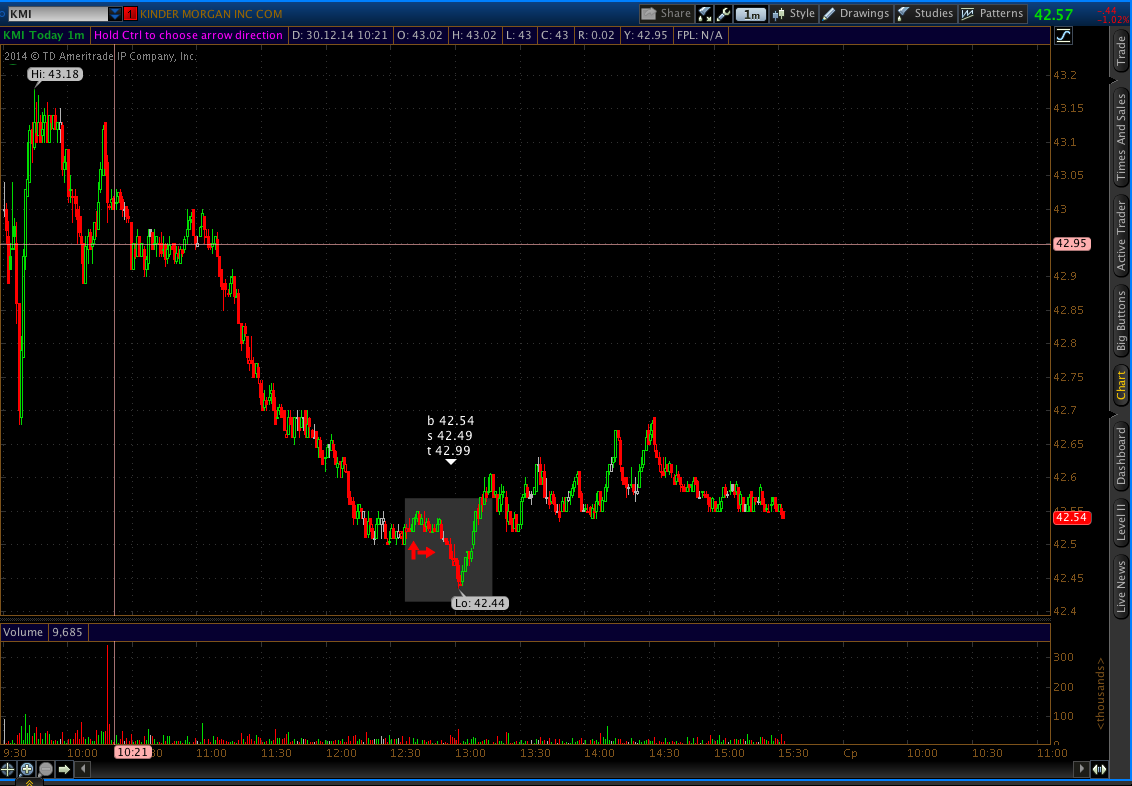Click the zoom in magnifier icon
The image size is (1132, 786).
pyautogui.click(x=27, y=768)
